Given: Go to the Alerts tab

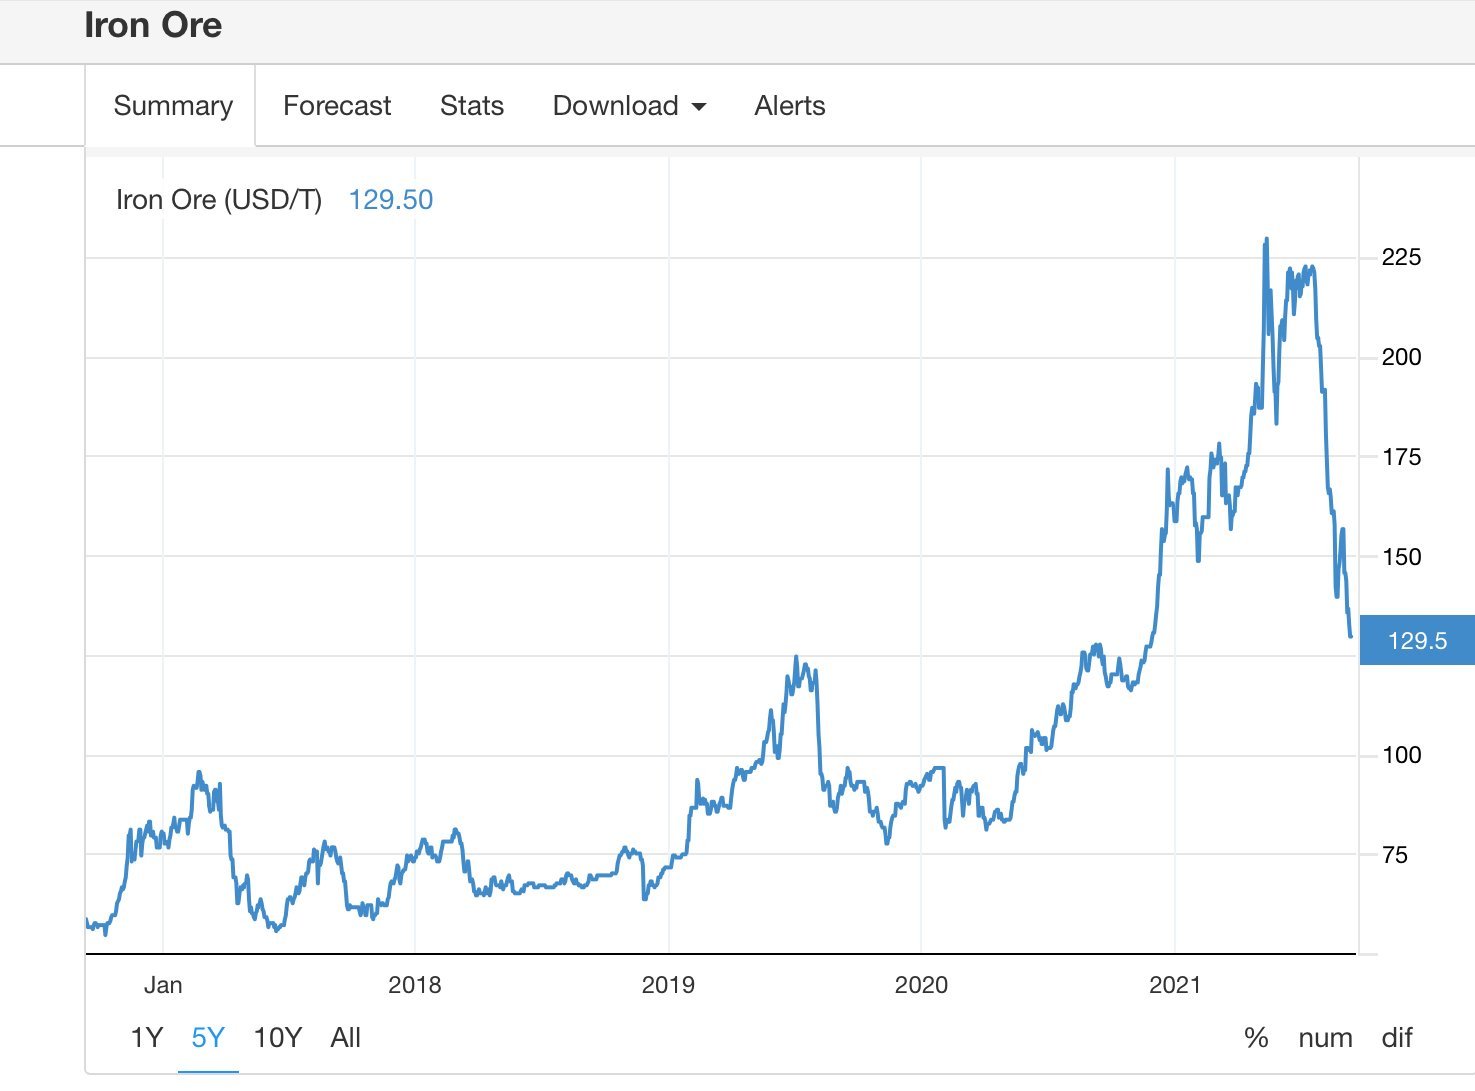Looking at the screenshot, I should tap(789, 106).
